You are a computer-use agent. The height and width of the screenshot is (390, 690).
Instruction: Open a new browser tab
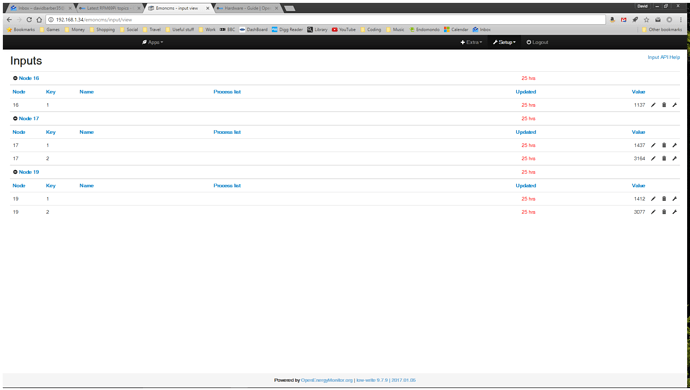(290, 8)
